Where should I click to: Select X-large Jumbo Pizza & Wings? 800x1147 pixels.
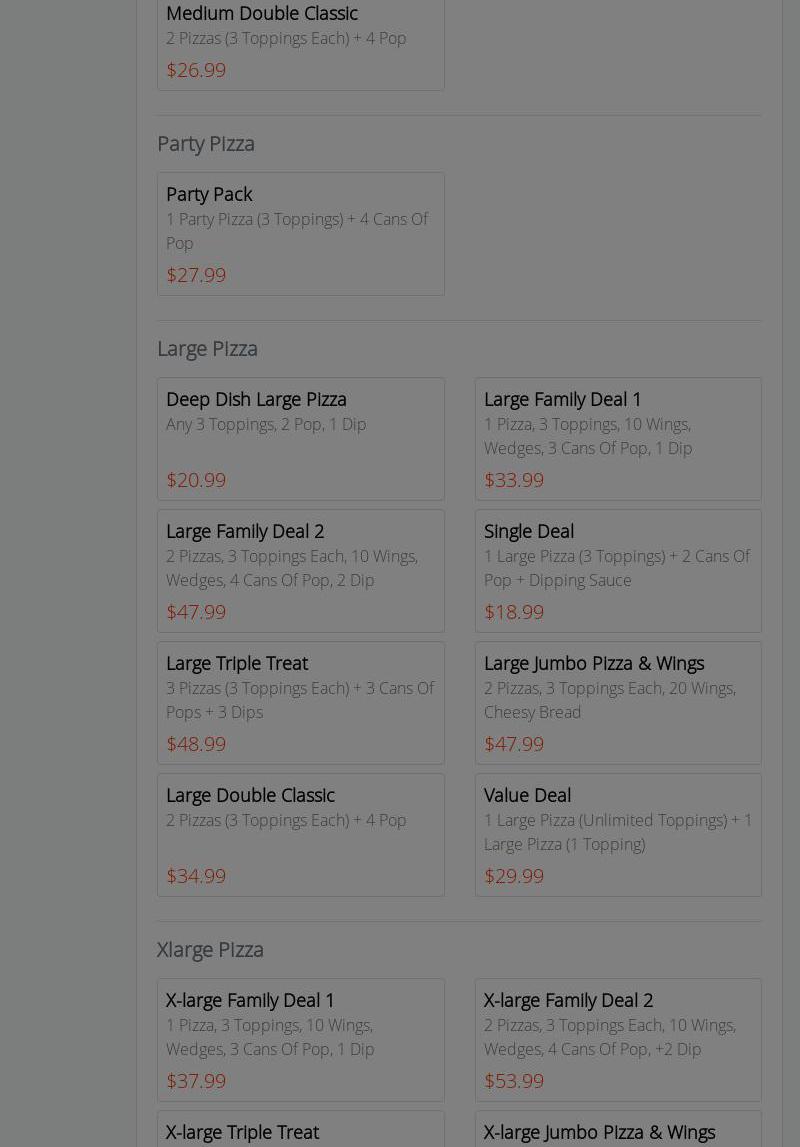coord(599,1131)
